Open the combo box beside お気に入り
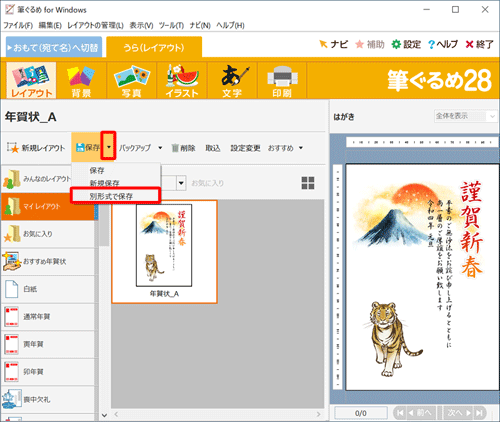This screenshot has height=422, width=500. [x=181, y=183]
